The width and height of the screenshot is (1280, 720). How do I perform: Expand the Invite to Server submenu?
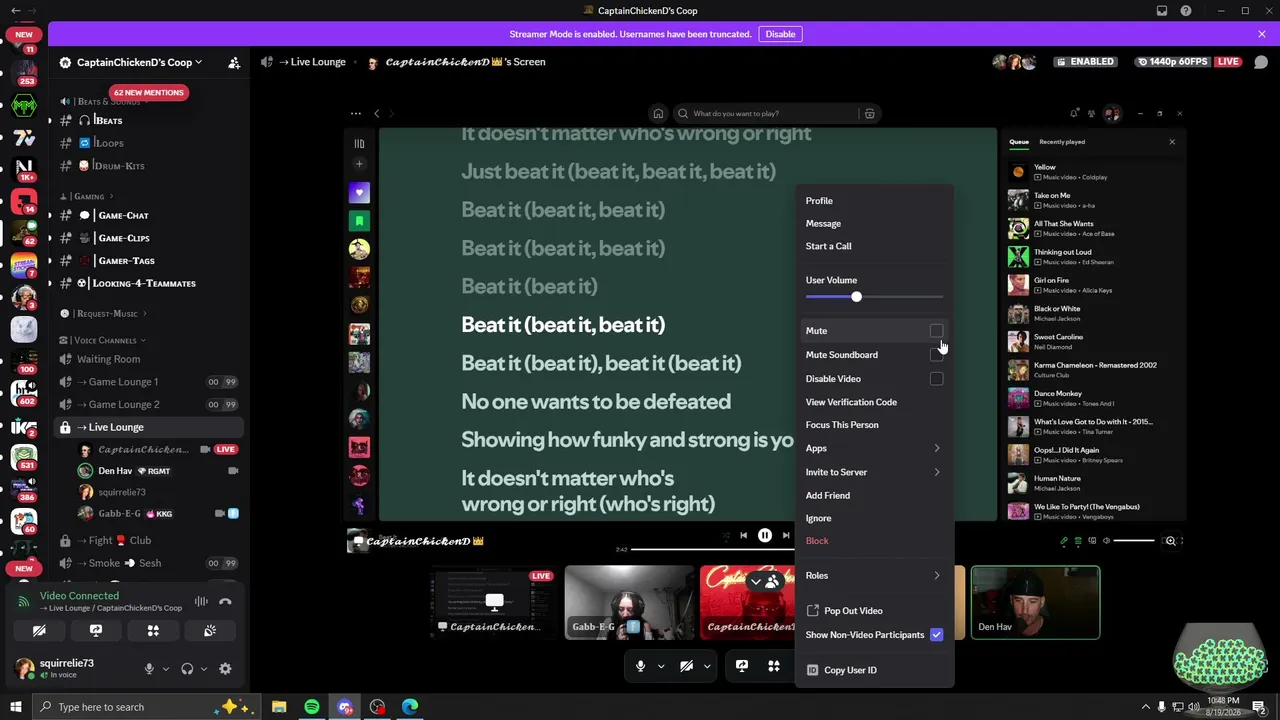(874, 472)
